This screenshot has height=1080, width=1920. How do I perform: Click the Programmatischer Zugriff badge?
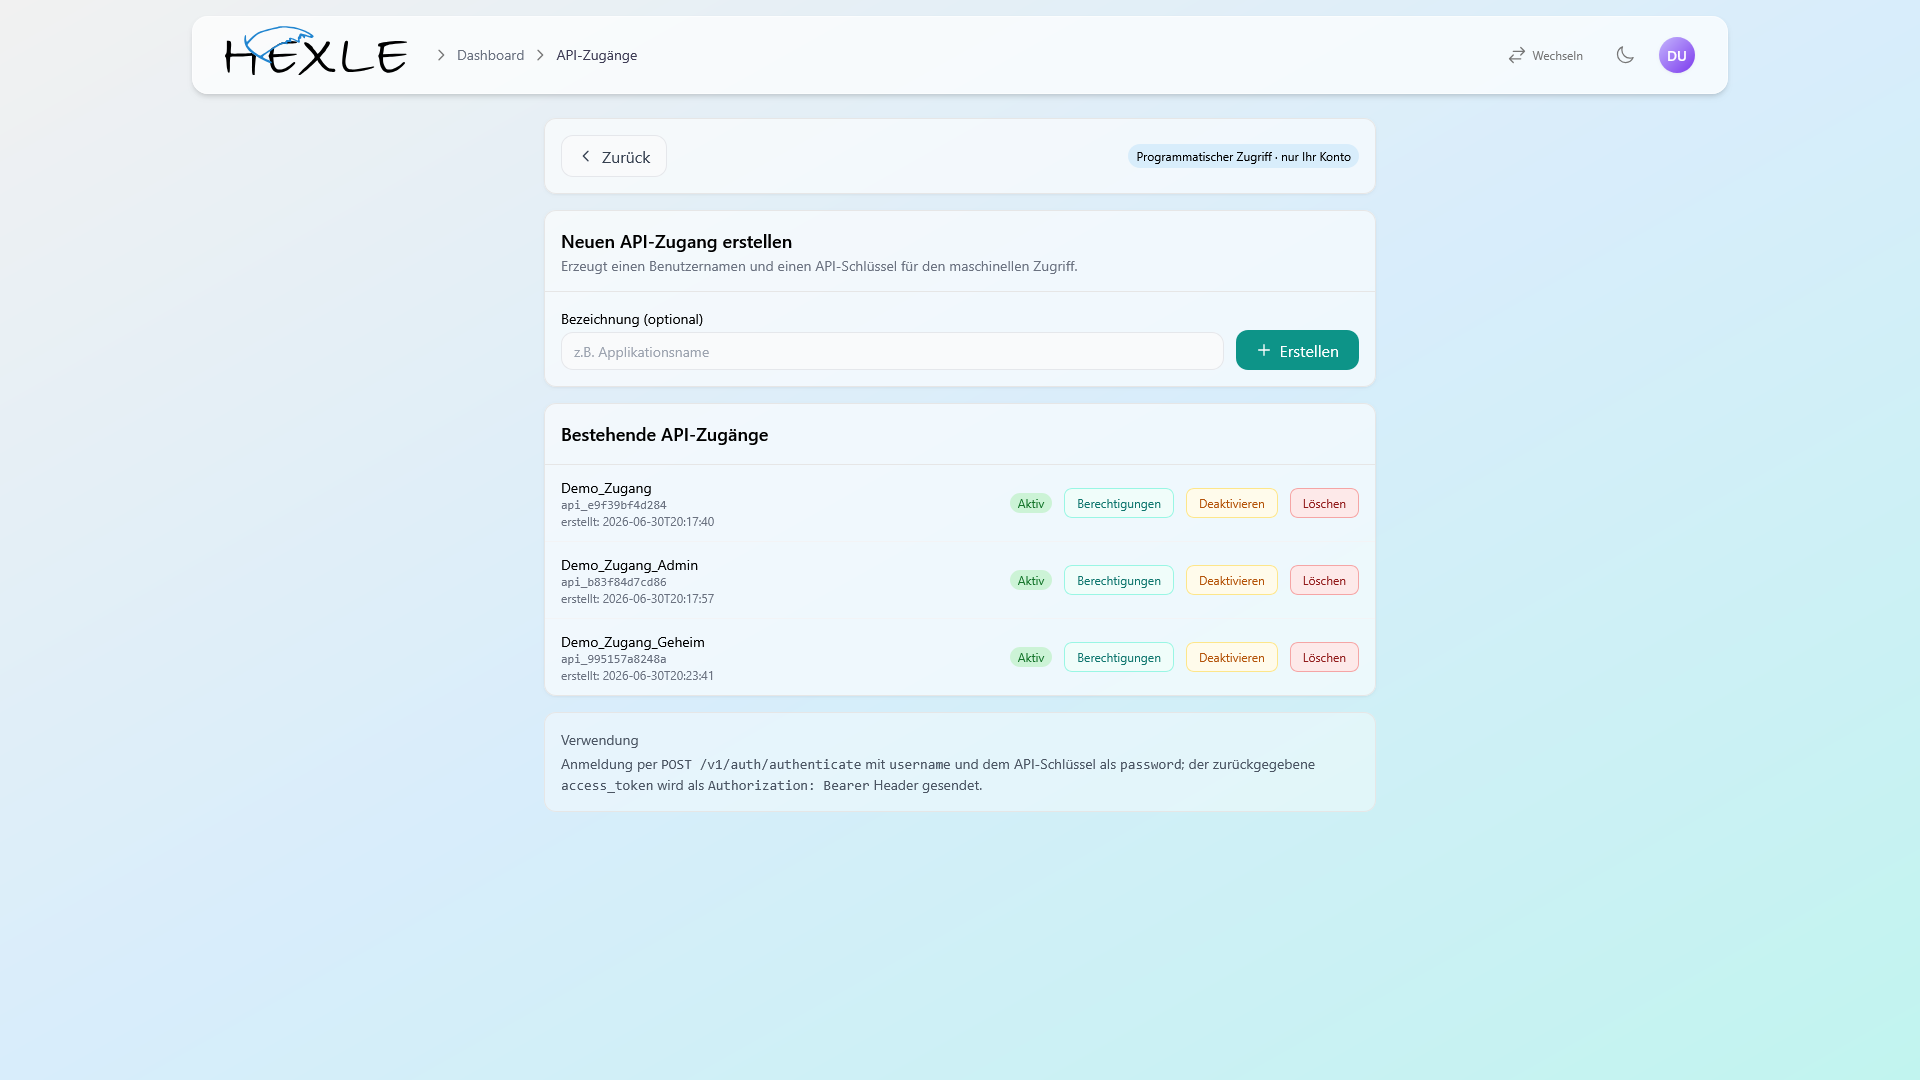(1243, 156)
